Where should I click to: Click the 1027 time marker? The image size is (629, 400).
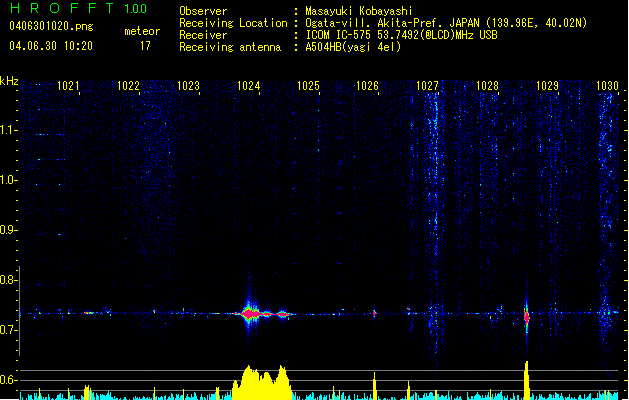[x=428, y=86]
